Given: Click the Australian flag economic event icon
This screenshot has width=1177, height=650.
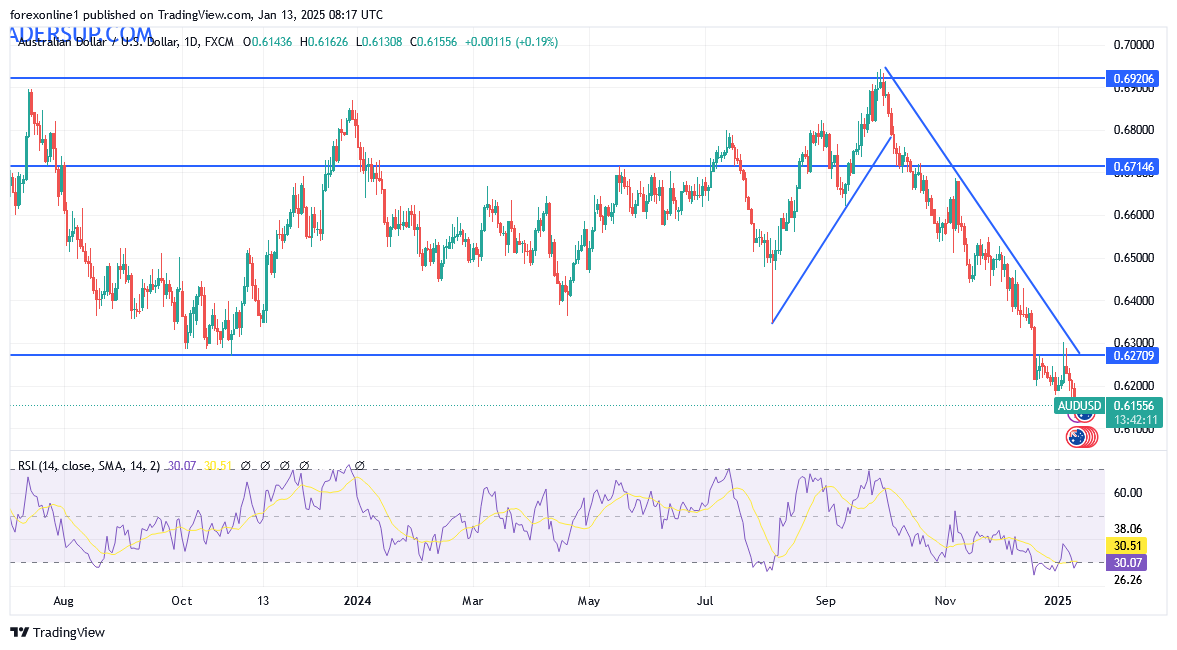Looking at the screenshot, I should coord(1077,437).
